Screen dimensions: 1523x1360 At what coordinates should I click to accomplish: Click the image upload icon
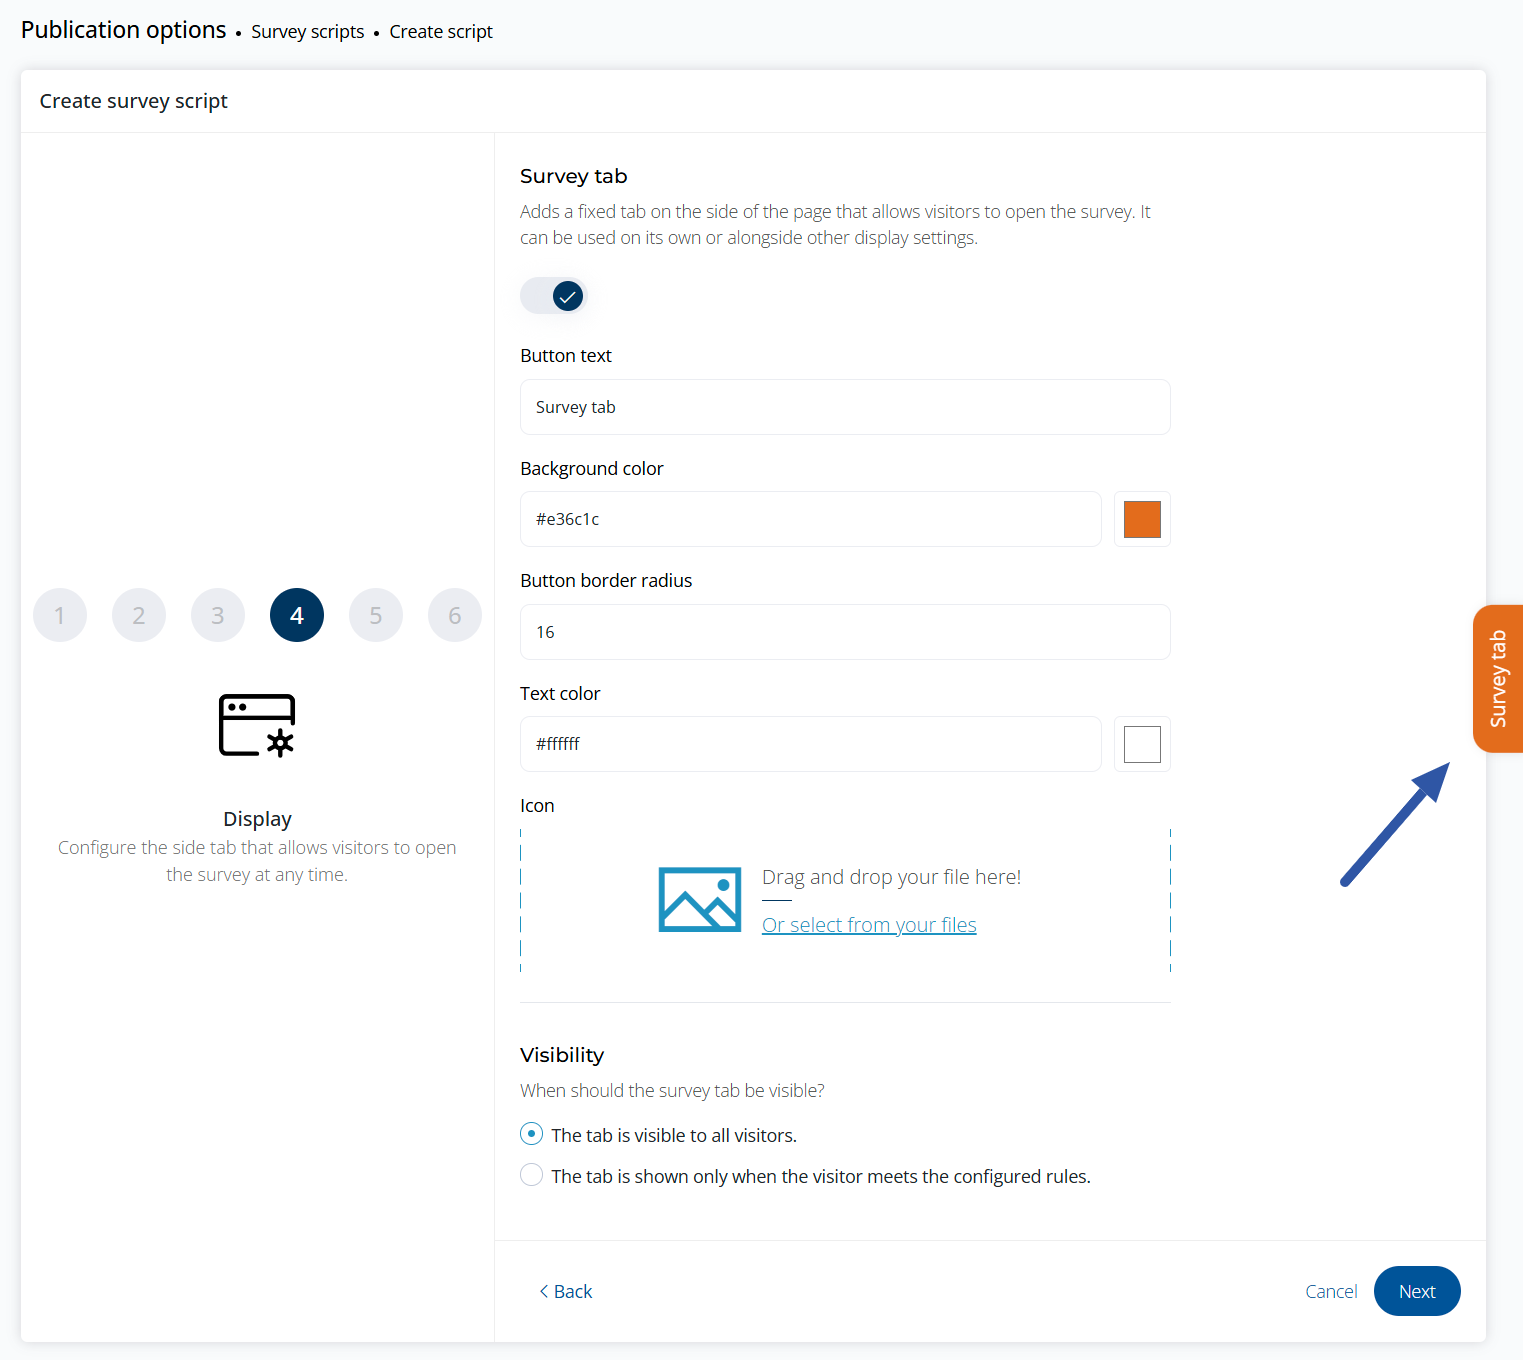(700, 900)
